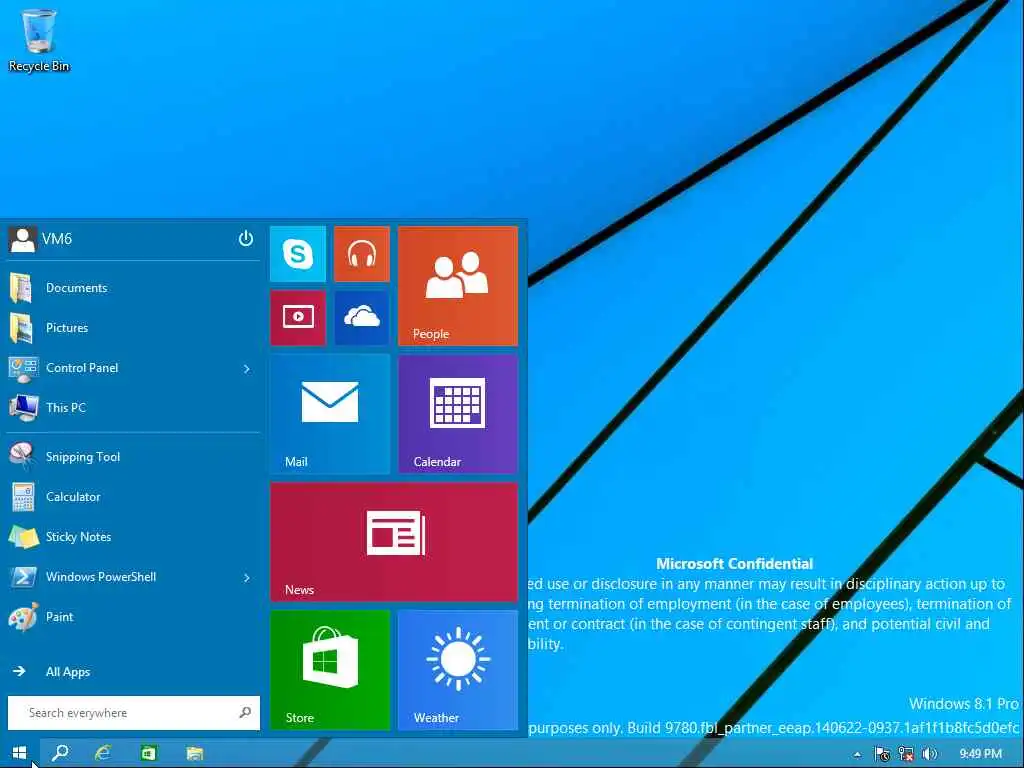The image size is (1024, 768).
Task: Launch Sticky Notes
Action: click(x=133, y=537)
